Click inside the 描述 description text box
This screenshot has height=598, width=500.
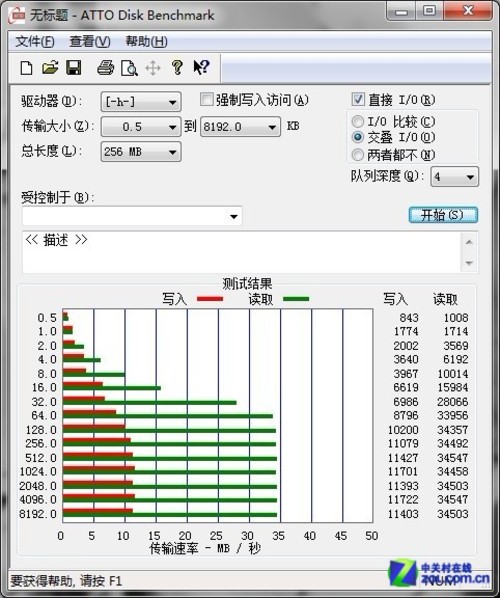click(x=242, y=252)
